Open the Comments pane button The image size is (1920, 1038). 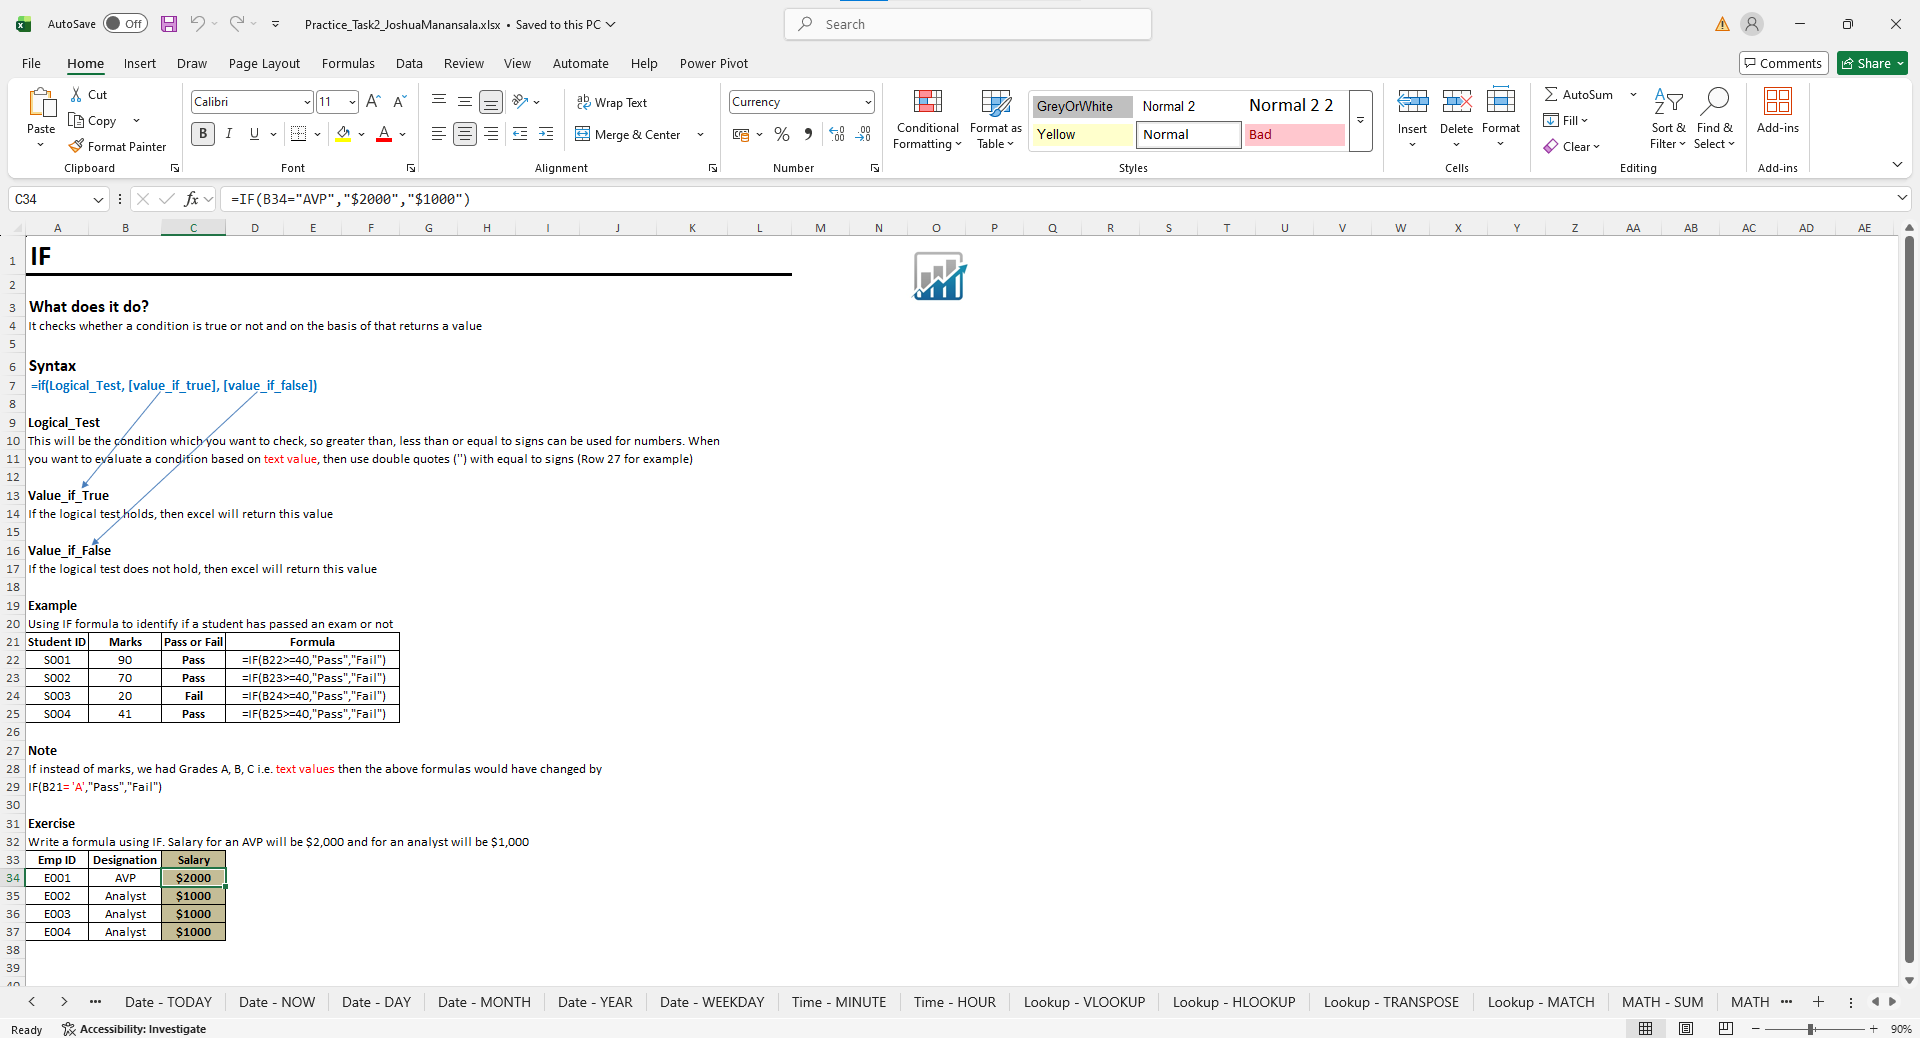pos(1783,63)
